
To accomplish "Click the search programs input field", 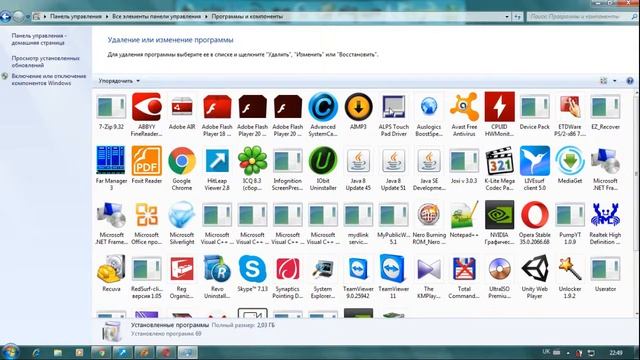I will coord(581,17).
